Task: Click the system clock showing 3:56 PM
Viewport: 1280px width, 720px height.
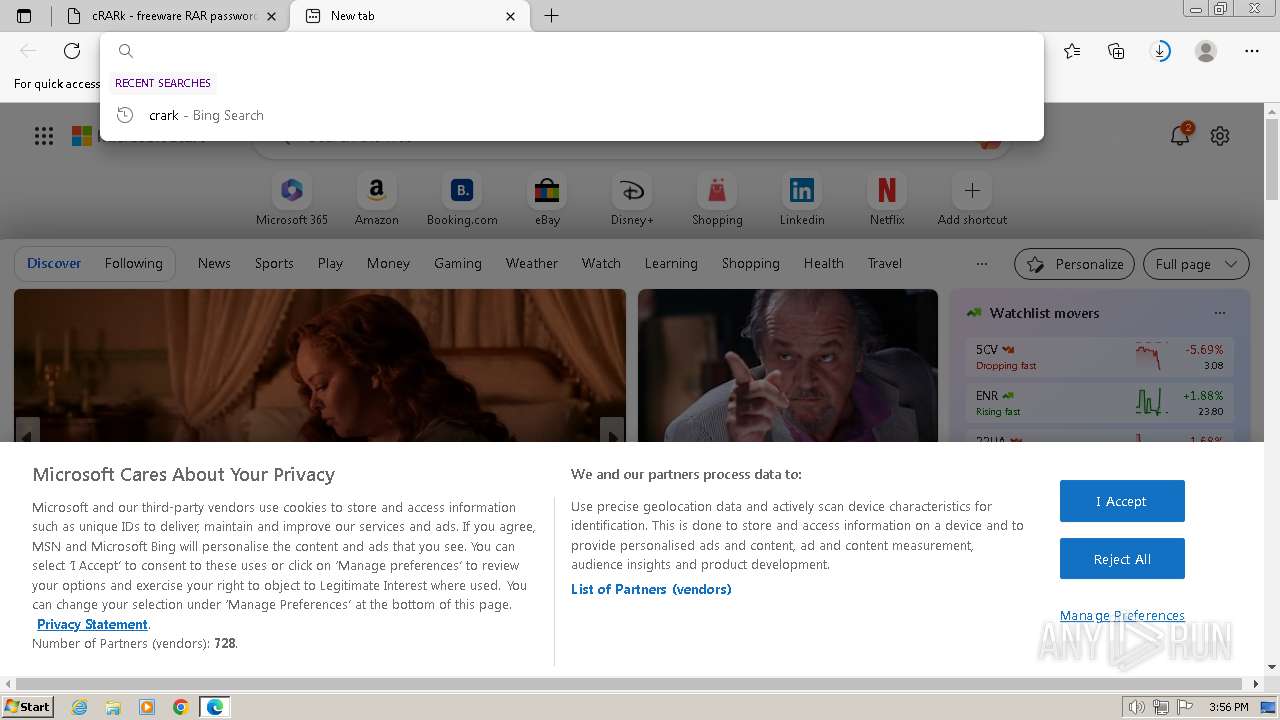Action: (x=1228, y=707)
